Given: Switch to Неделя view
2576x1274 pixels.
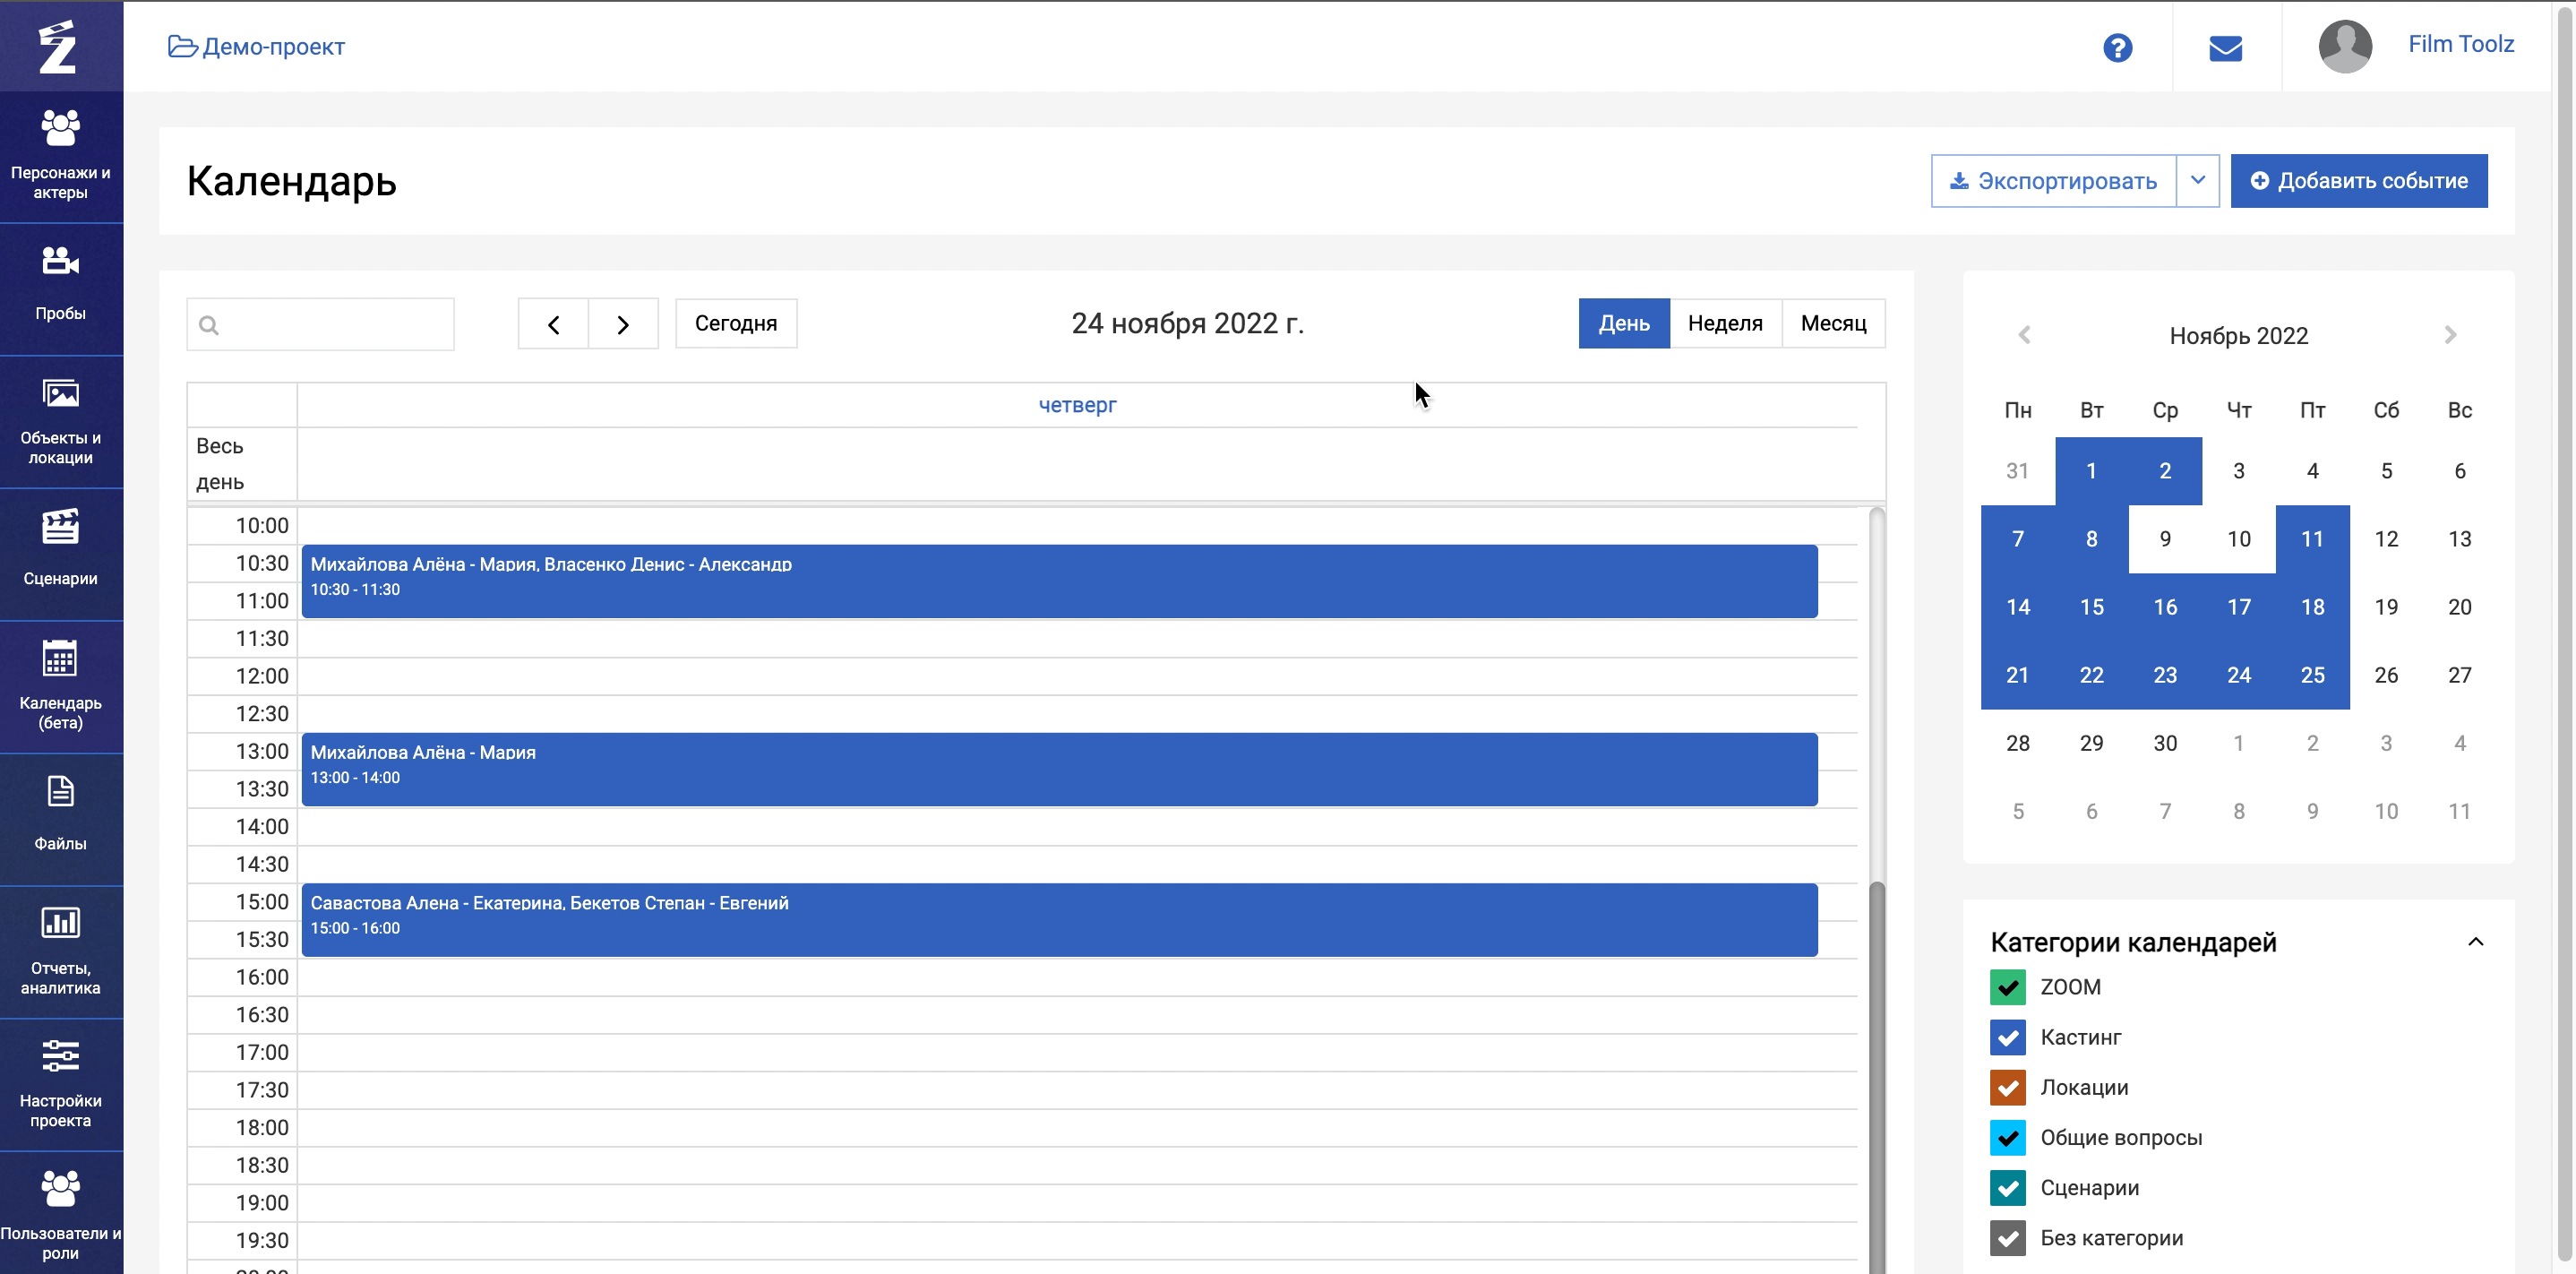Looking at the screenshot, I should pos(1725,324).
